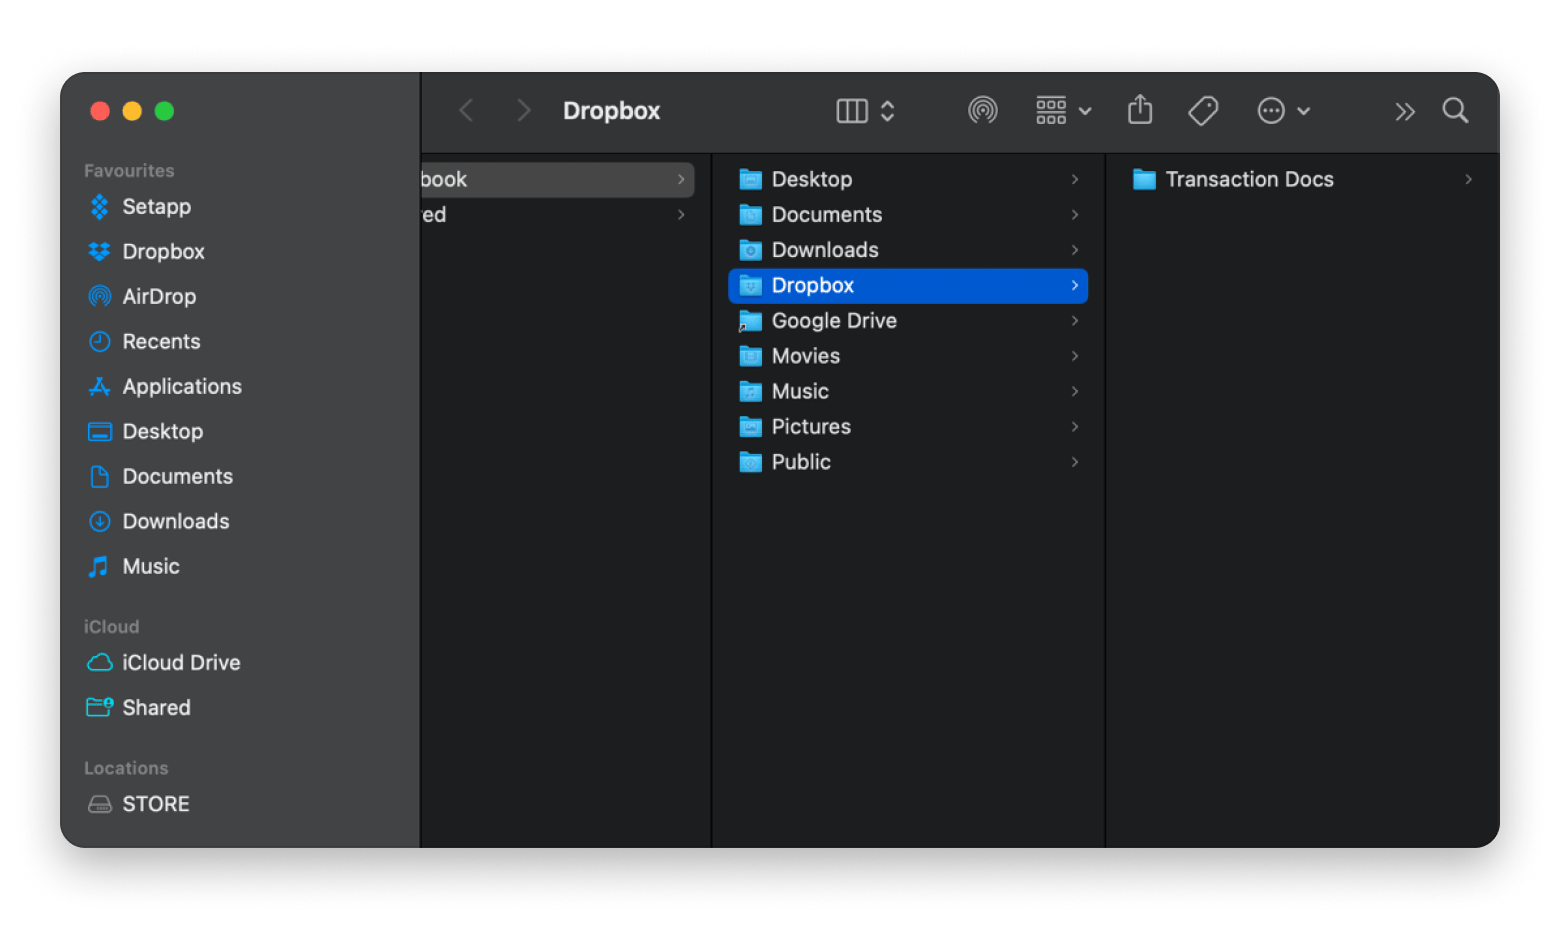Choose Applications in the sidebar
Viewport: 1560px width, 928px height.
click(182, 387)
